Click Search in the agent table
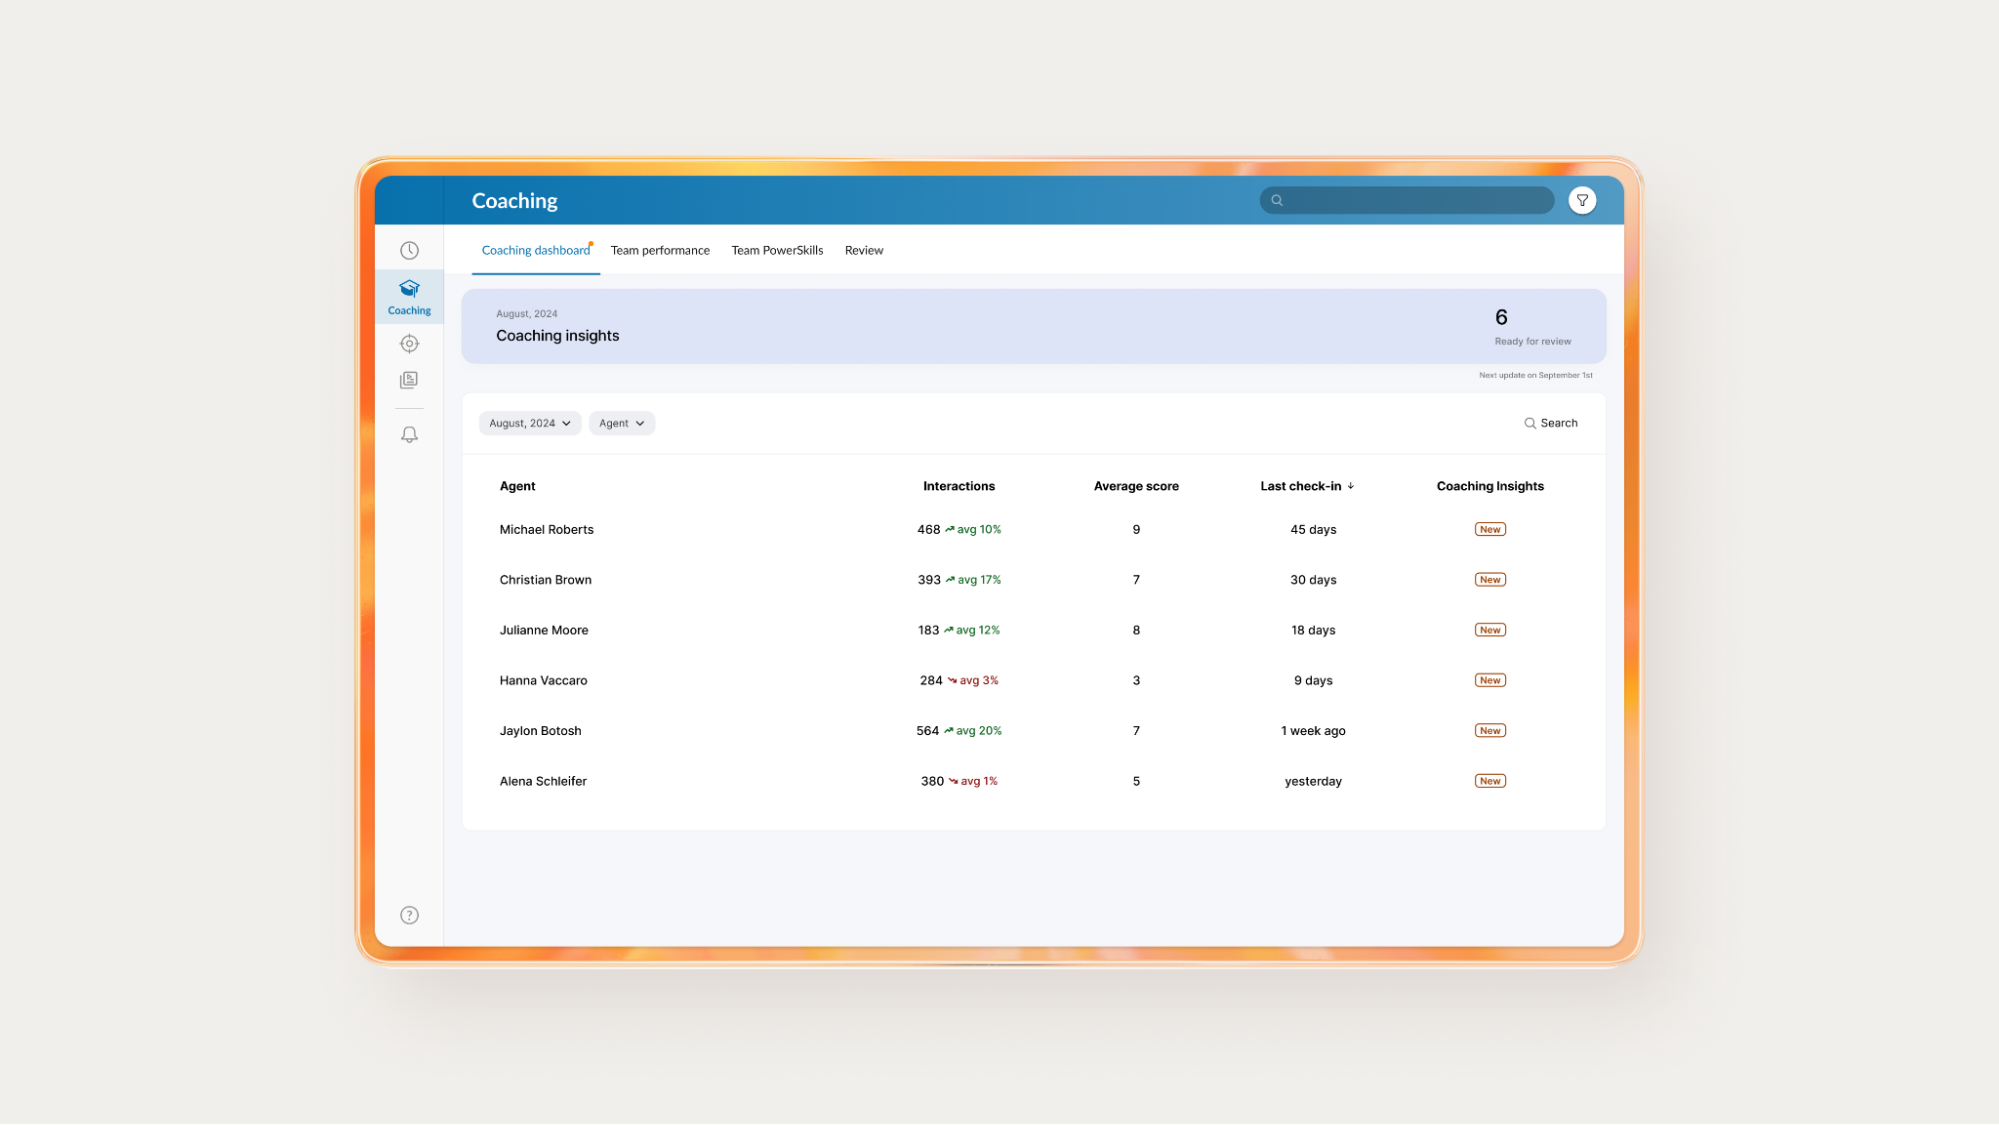 coord(1550,423)
